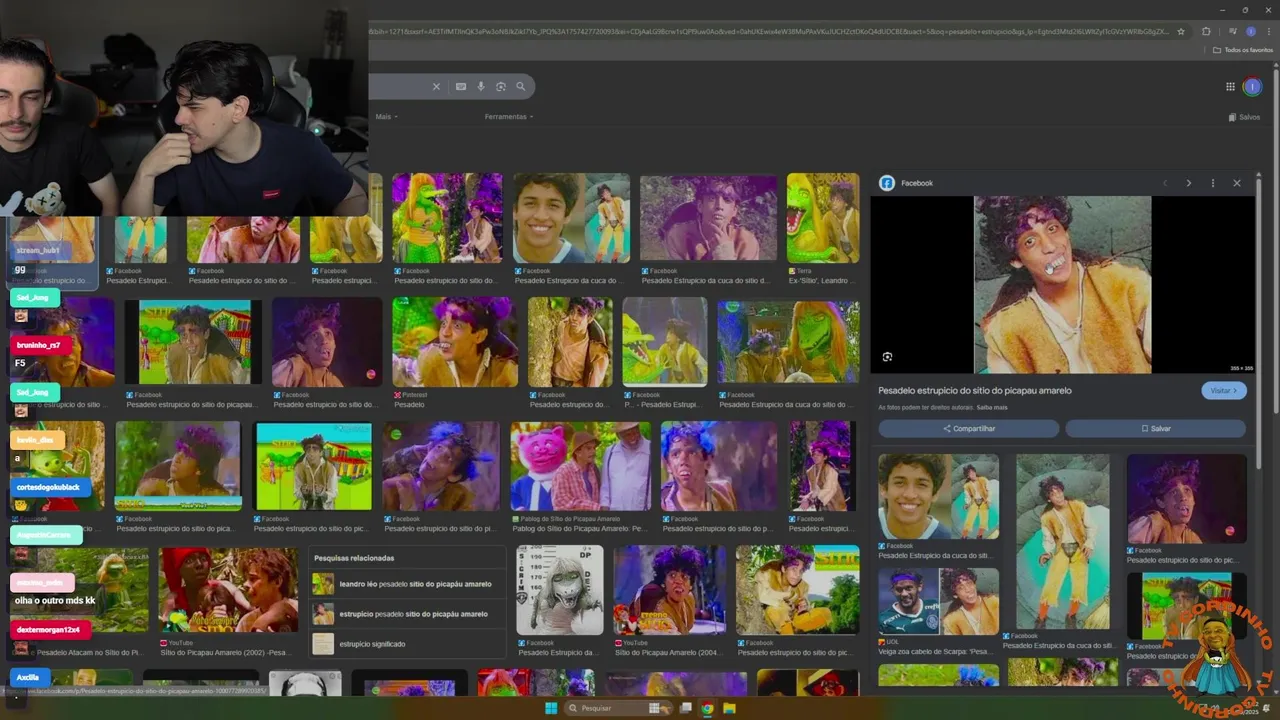Screen dimensions: 1280x720
Task: Click the Facebook source link in preview
Action: point(906,183)
